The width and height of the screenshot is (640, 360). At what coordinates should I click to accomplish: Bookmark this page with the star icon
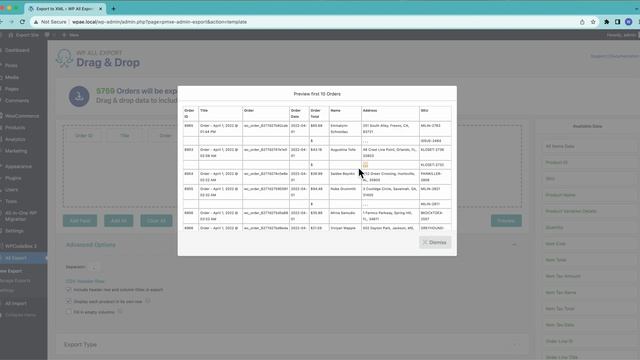click(x=593, y=22)
